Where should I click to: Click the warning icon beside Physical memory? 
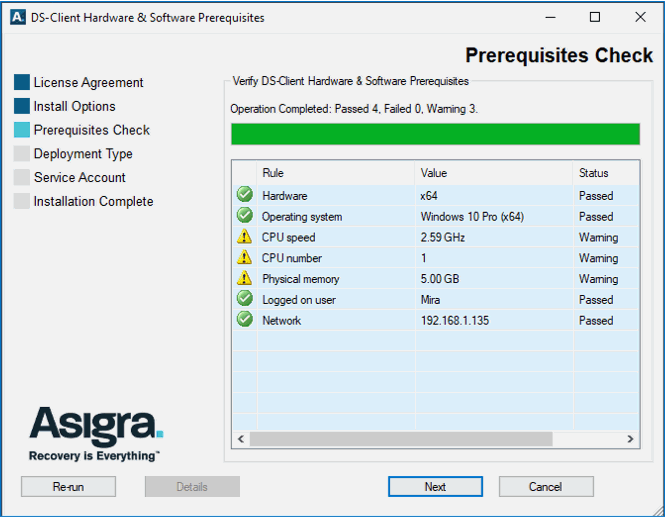point(244,278)
